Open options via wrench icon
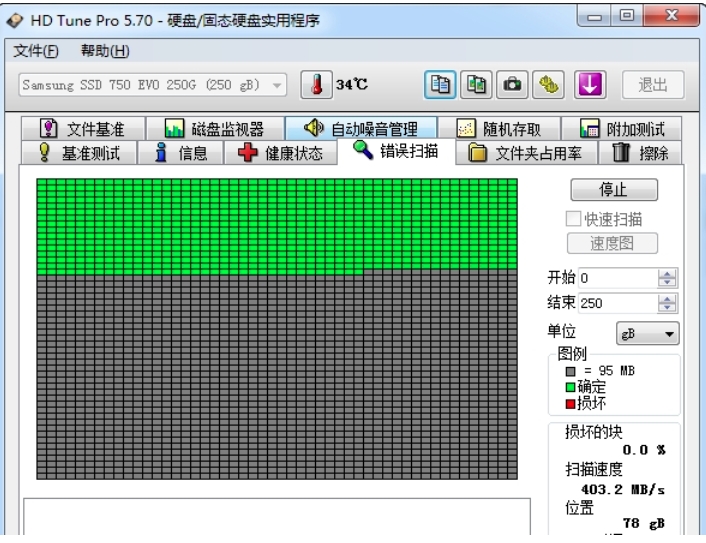The height and width of the screenshot is (543, 706). click(x=548, y=84)
